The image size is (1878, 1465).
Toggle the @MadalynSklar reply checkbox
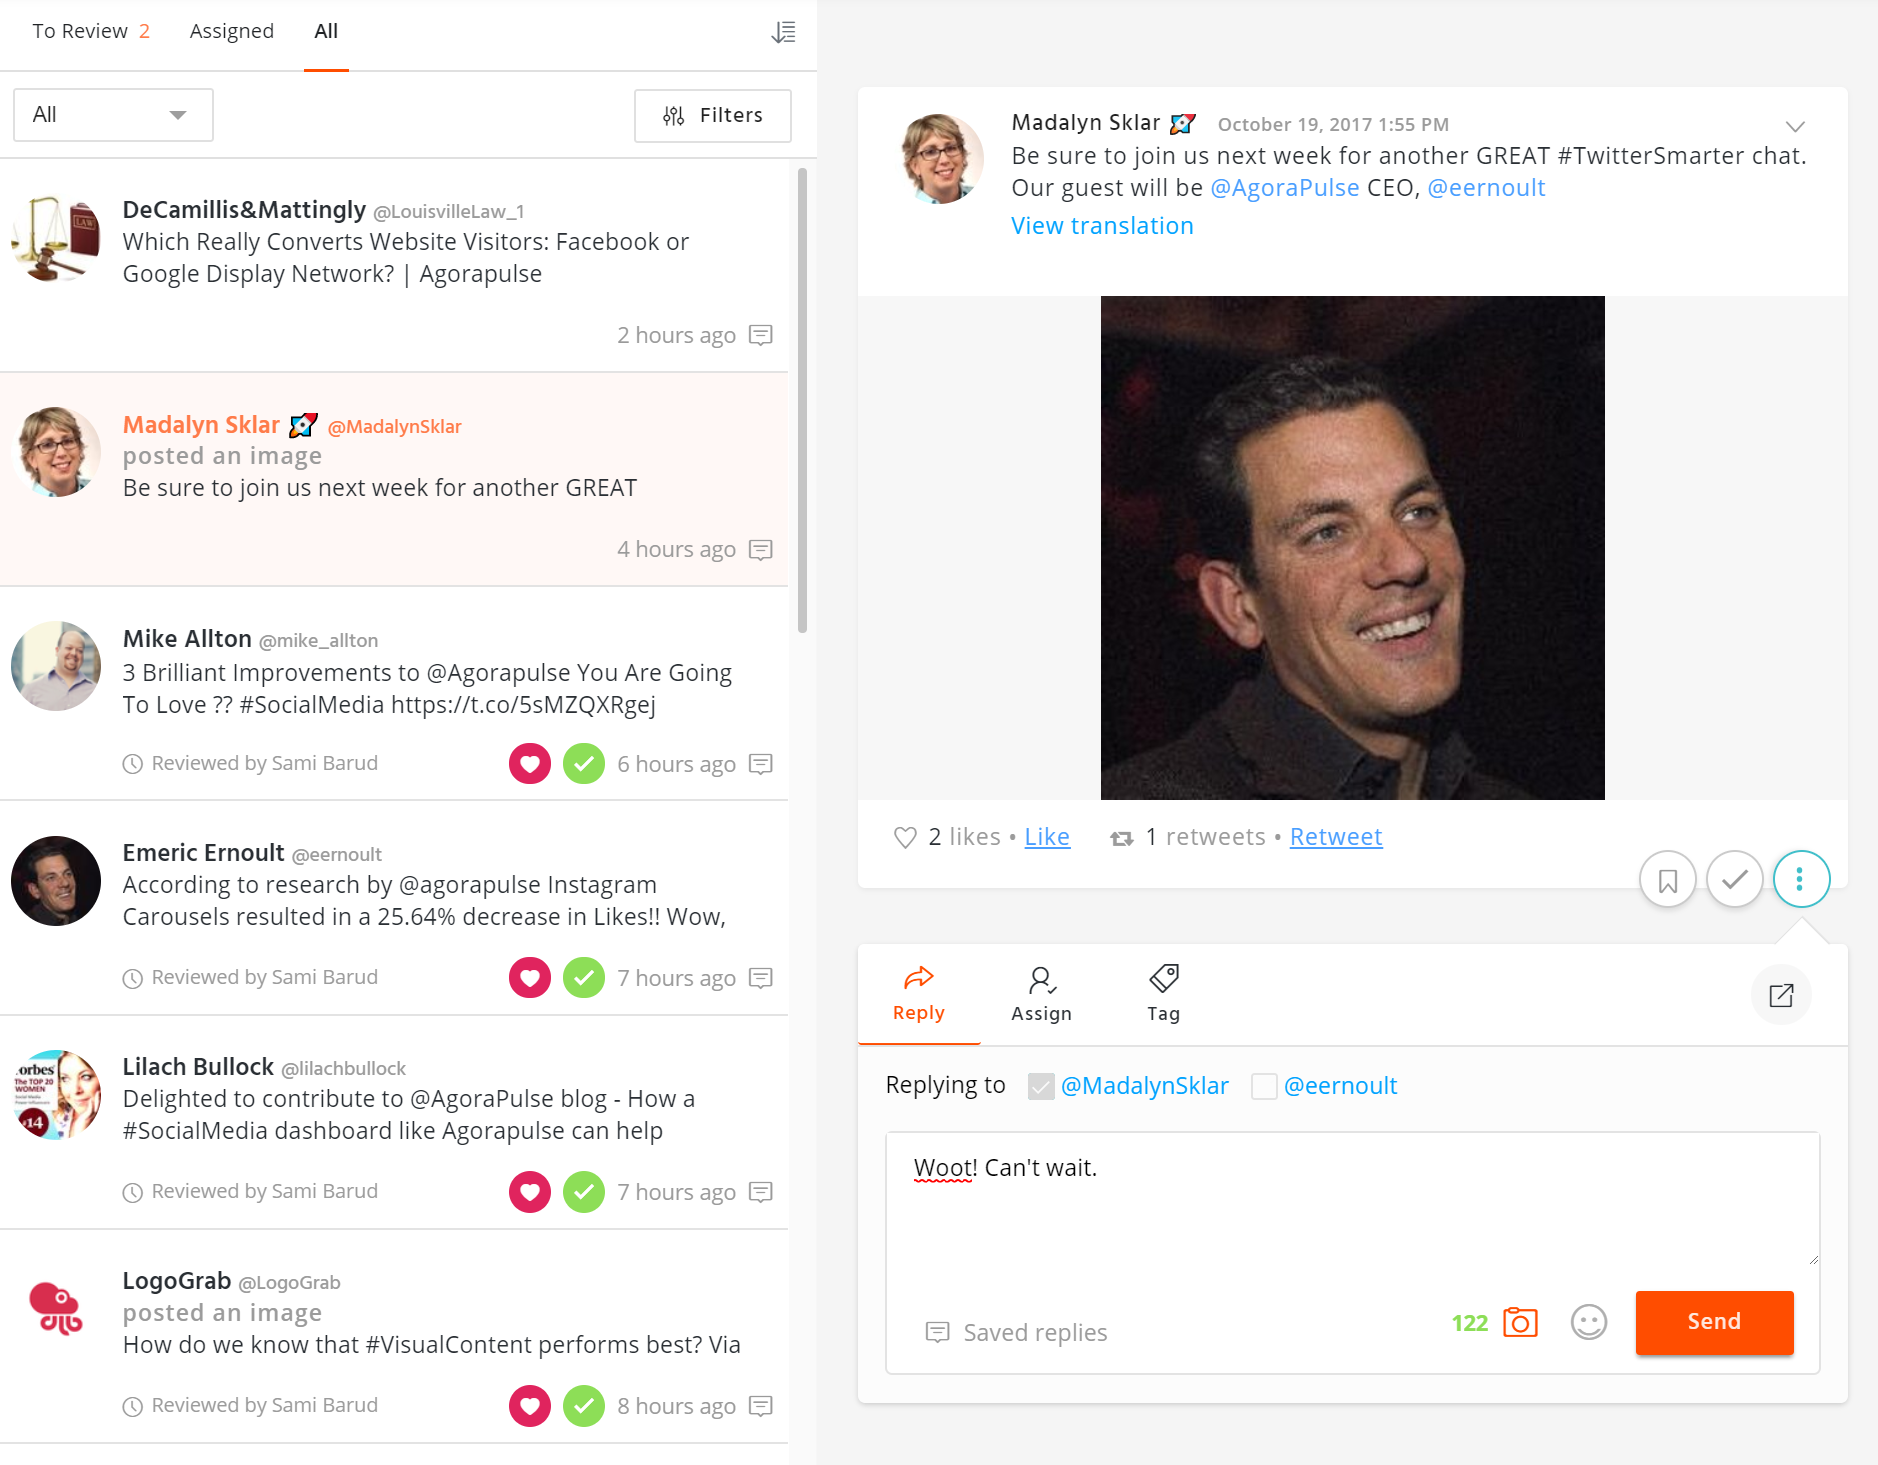click(1041, 1086)
